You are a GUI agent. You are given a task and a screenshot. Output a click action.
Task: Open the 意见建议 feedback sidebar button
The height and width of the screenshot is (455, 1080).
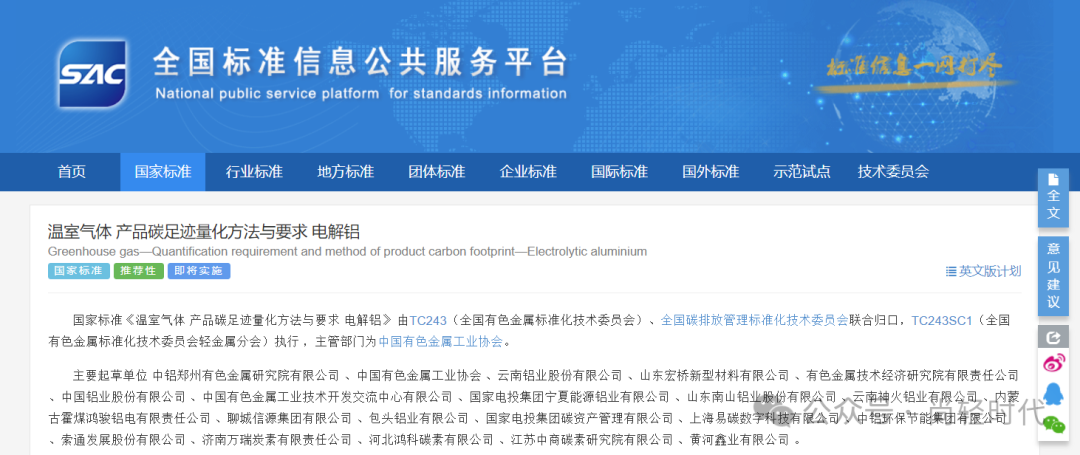tap(1052, 275)
